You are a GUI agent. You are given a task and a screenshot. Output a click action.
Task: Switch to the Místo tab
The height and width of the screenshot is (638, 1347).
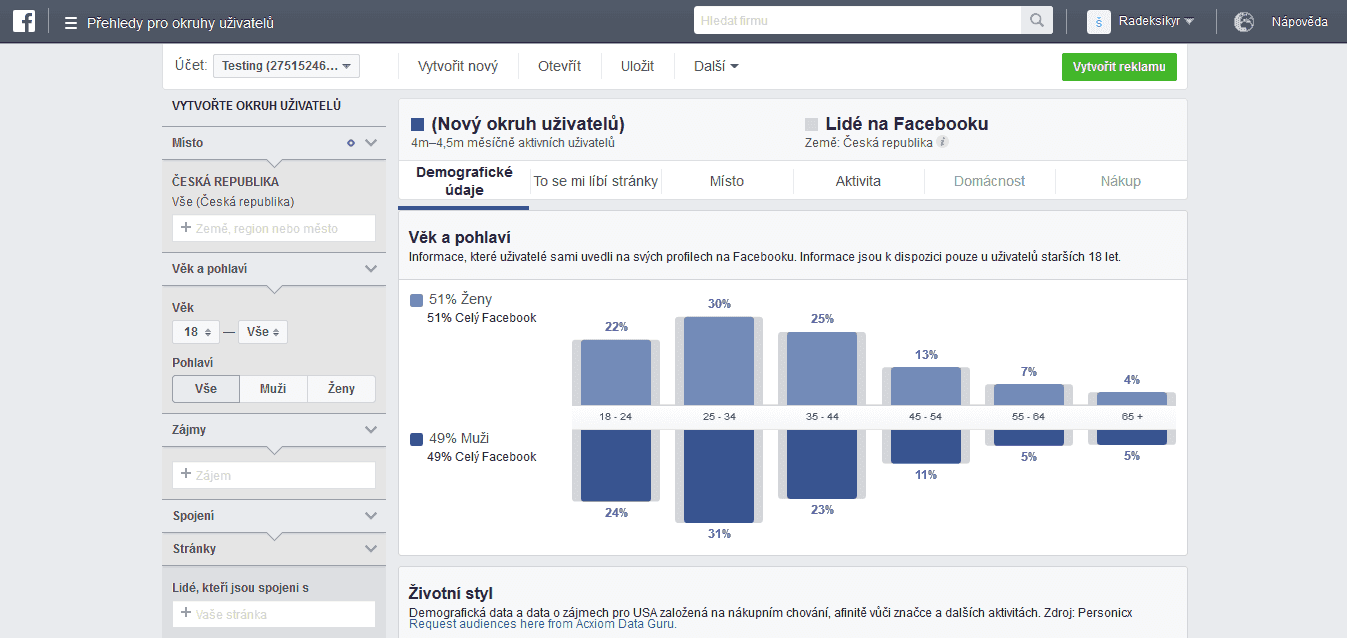pos(727,181)
